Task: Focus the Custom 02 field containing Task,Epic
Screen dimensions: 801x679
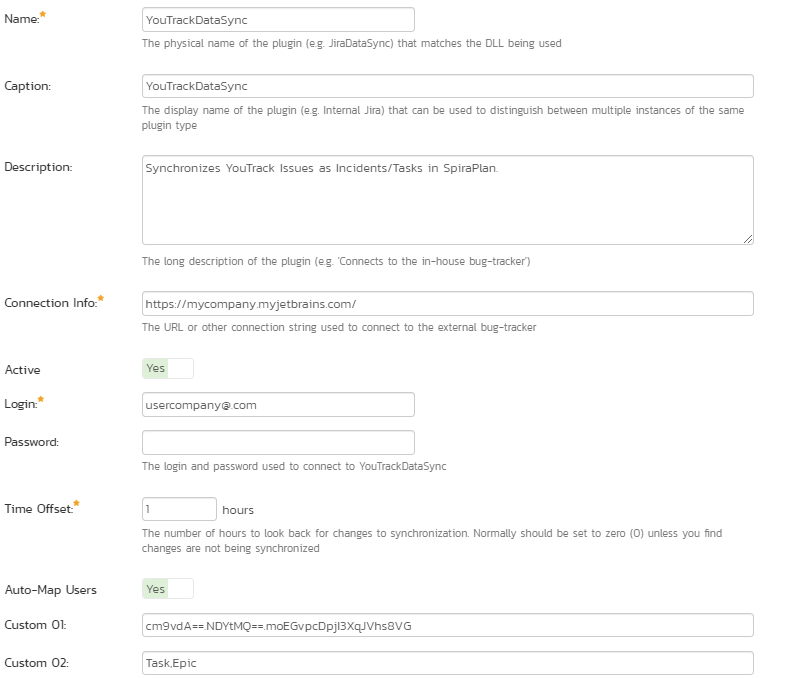Action: point(447,663)
